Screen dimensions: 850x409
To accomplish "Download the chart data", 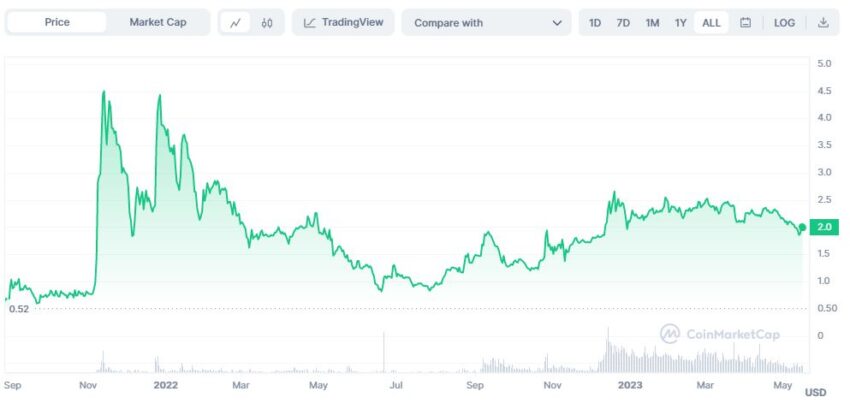I will pyautogui.click(x=823, y=22).
